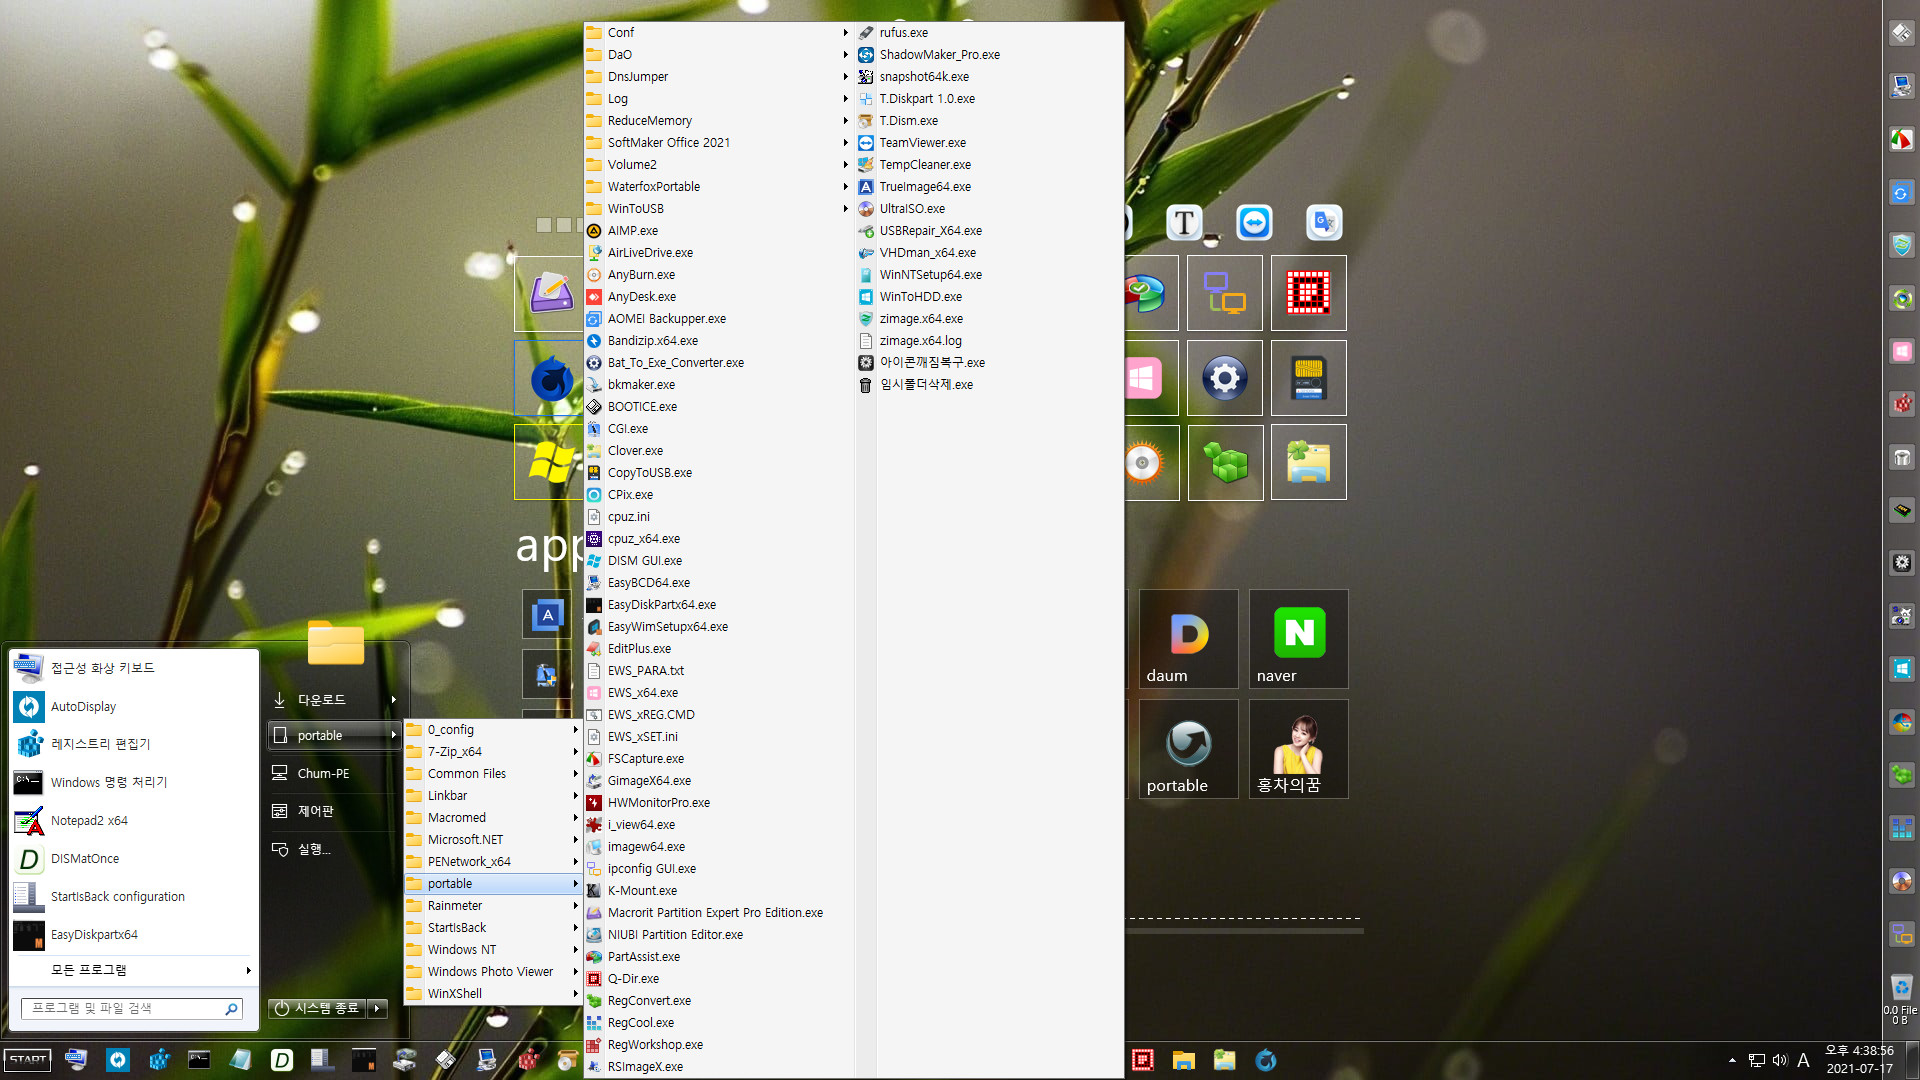Open the portable desktop tile
This screenshot has width=1920, height=1080.
pyautogui.click(x=1188, y=749)
